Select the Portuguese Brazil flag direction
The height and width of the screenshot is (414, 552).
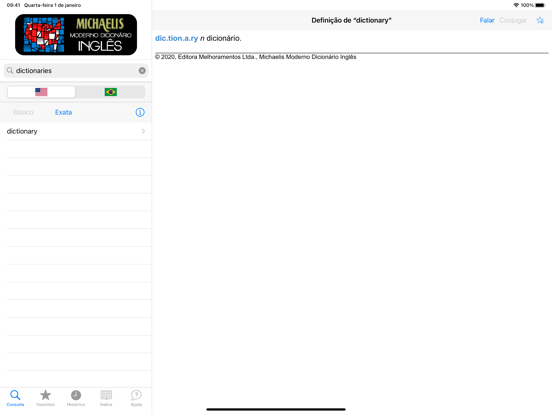point(111,92)
